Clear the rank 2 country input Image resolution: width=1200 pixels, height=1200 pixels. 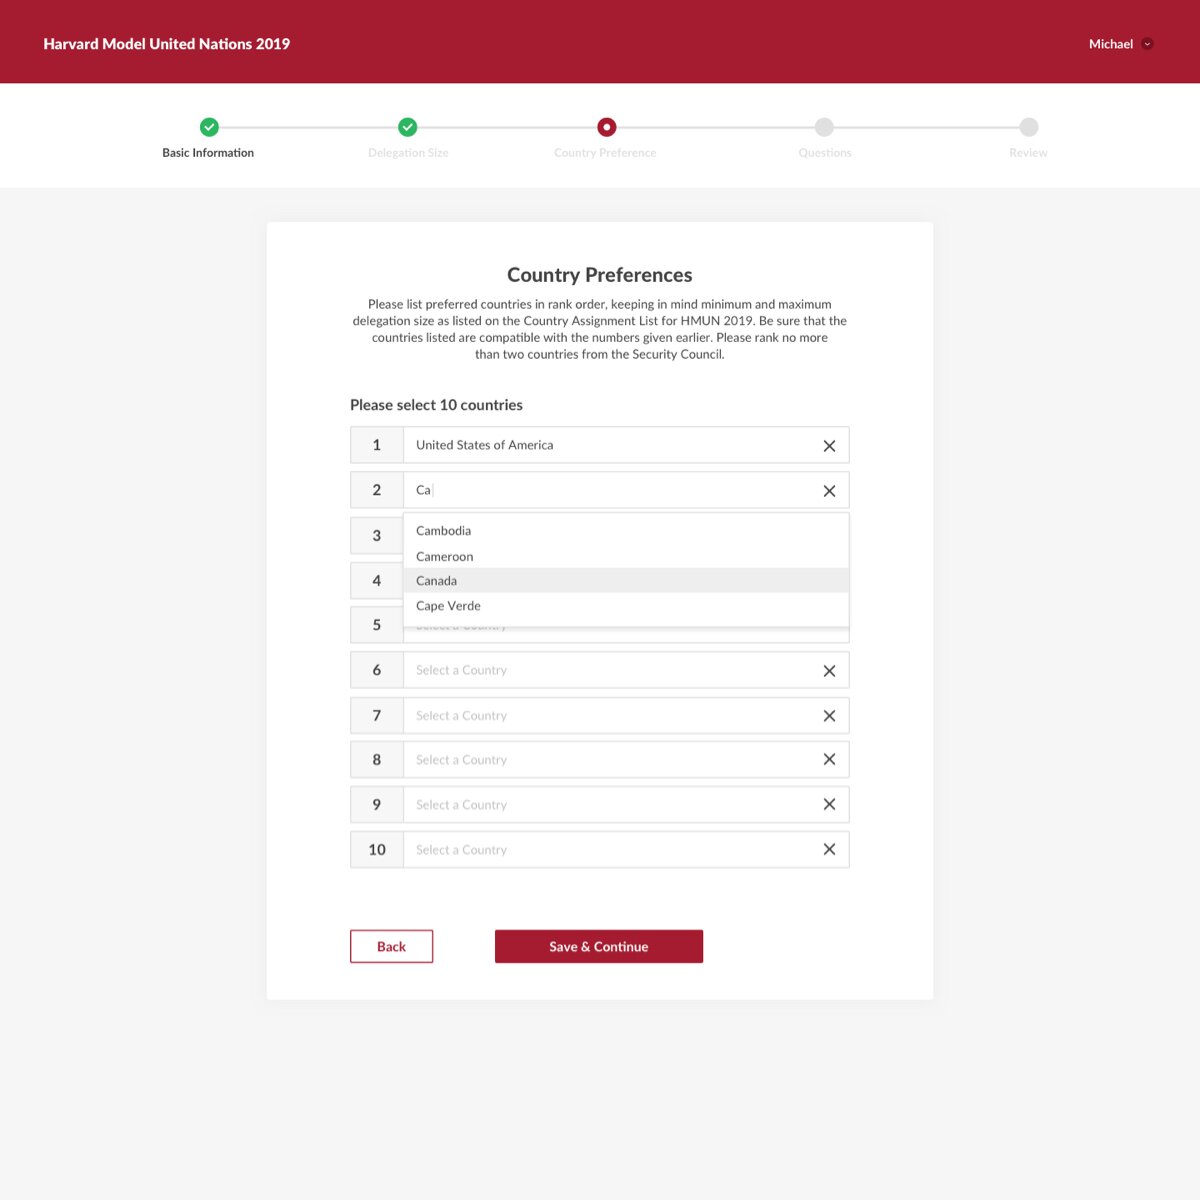coord(829,490)
